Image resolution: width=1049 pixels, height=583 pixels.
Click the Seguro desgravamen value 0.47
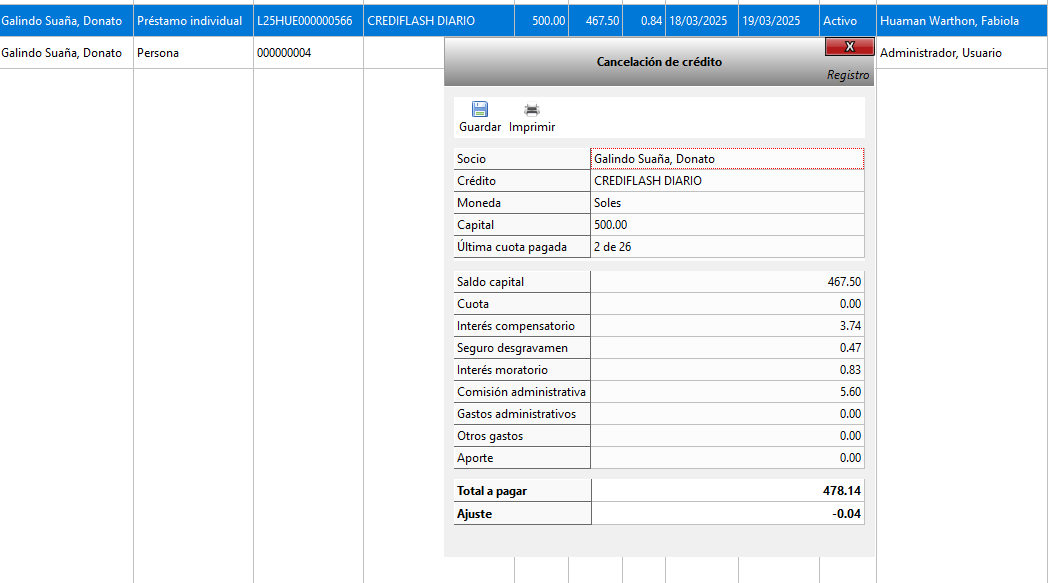[726, 348]
